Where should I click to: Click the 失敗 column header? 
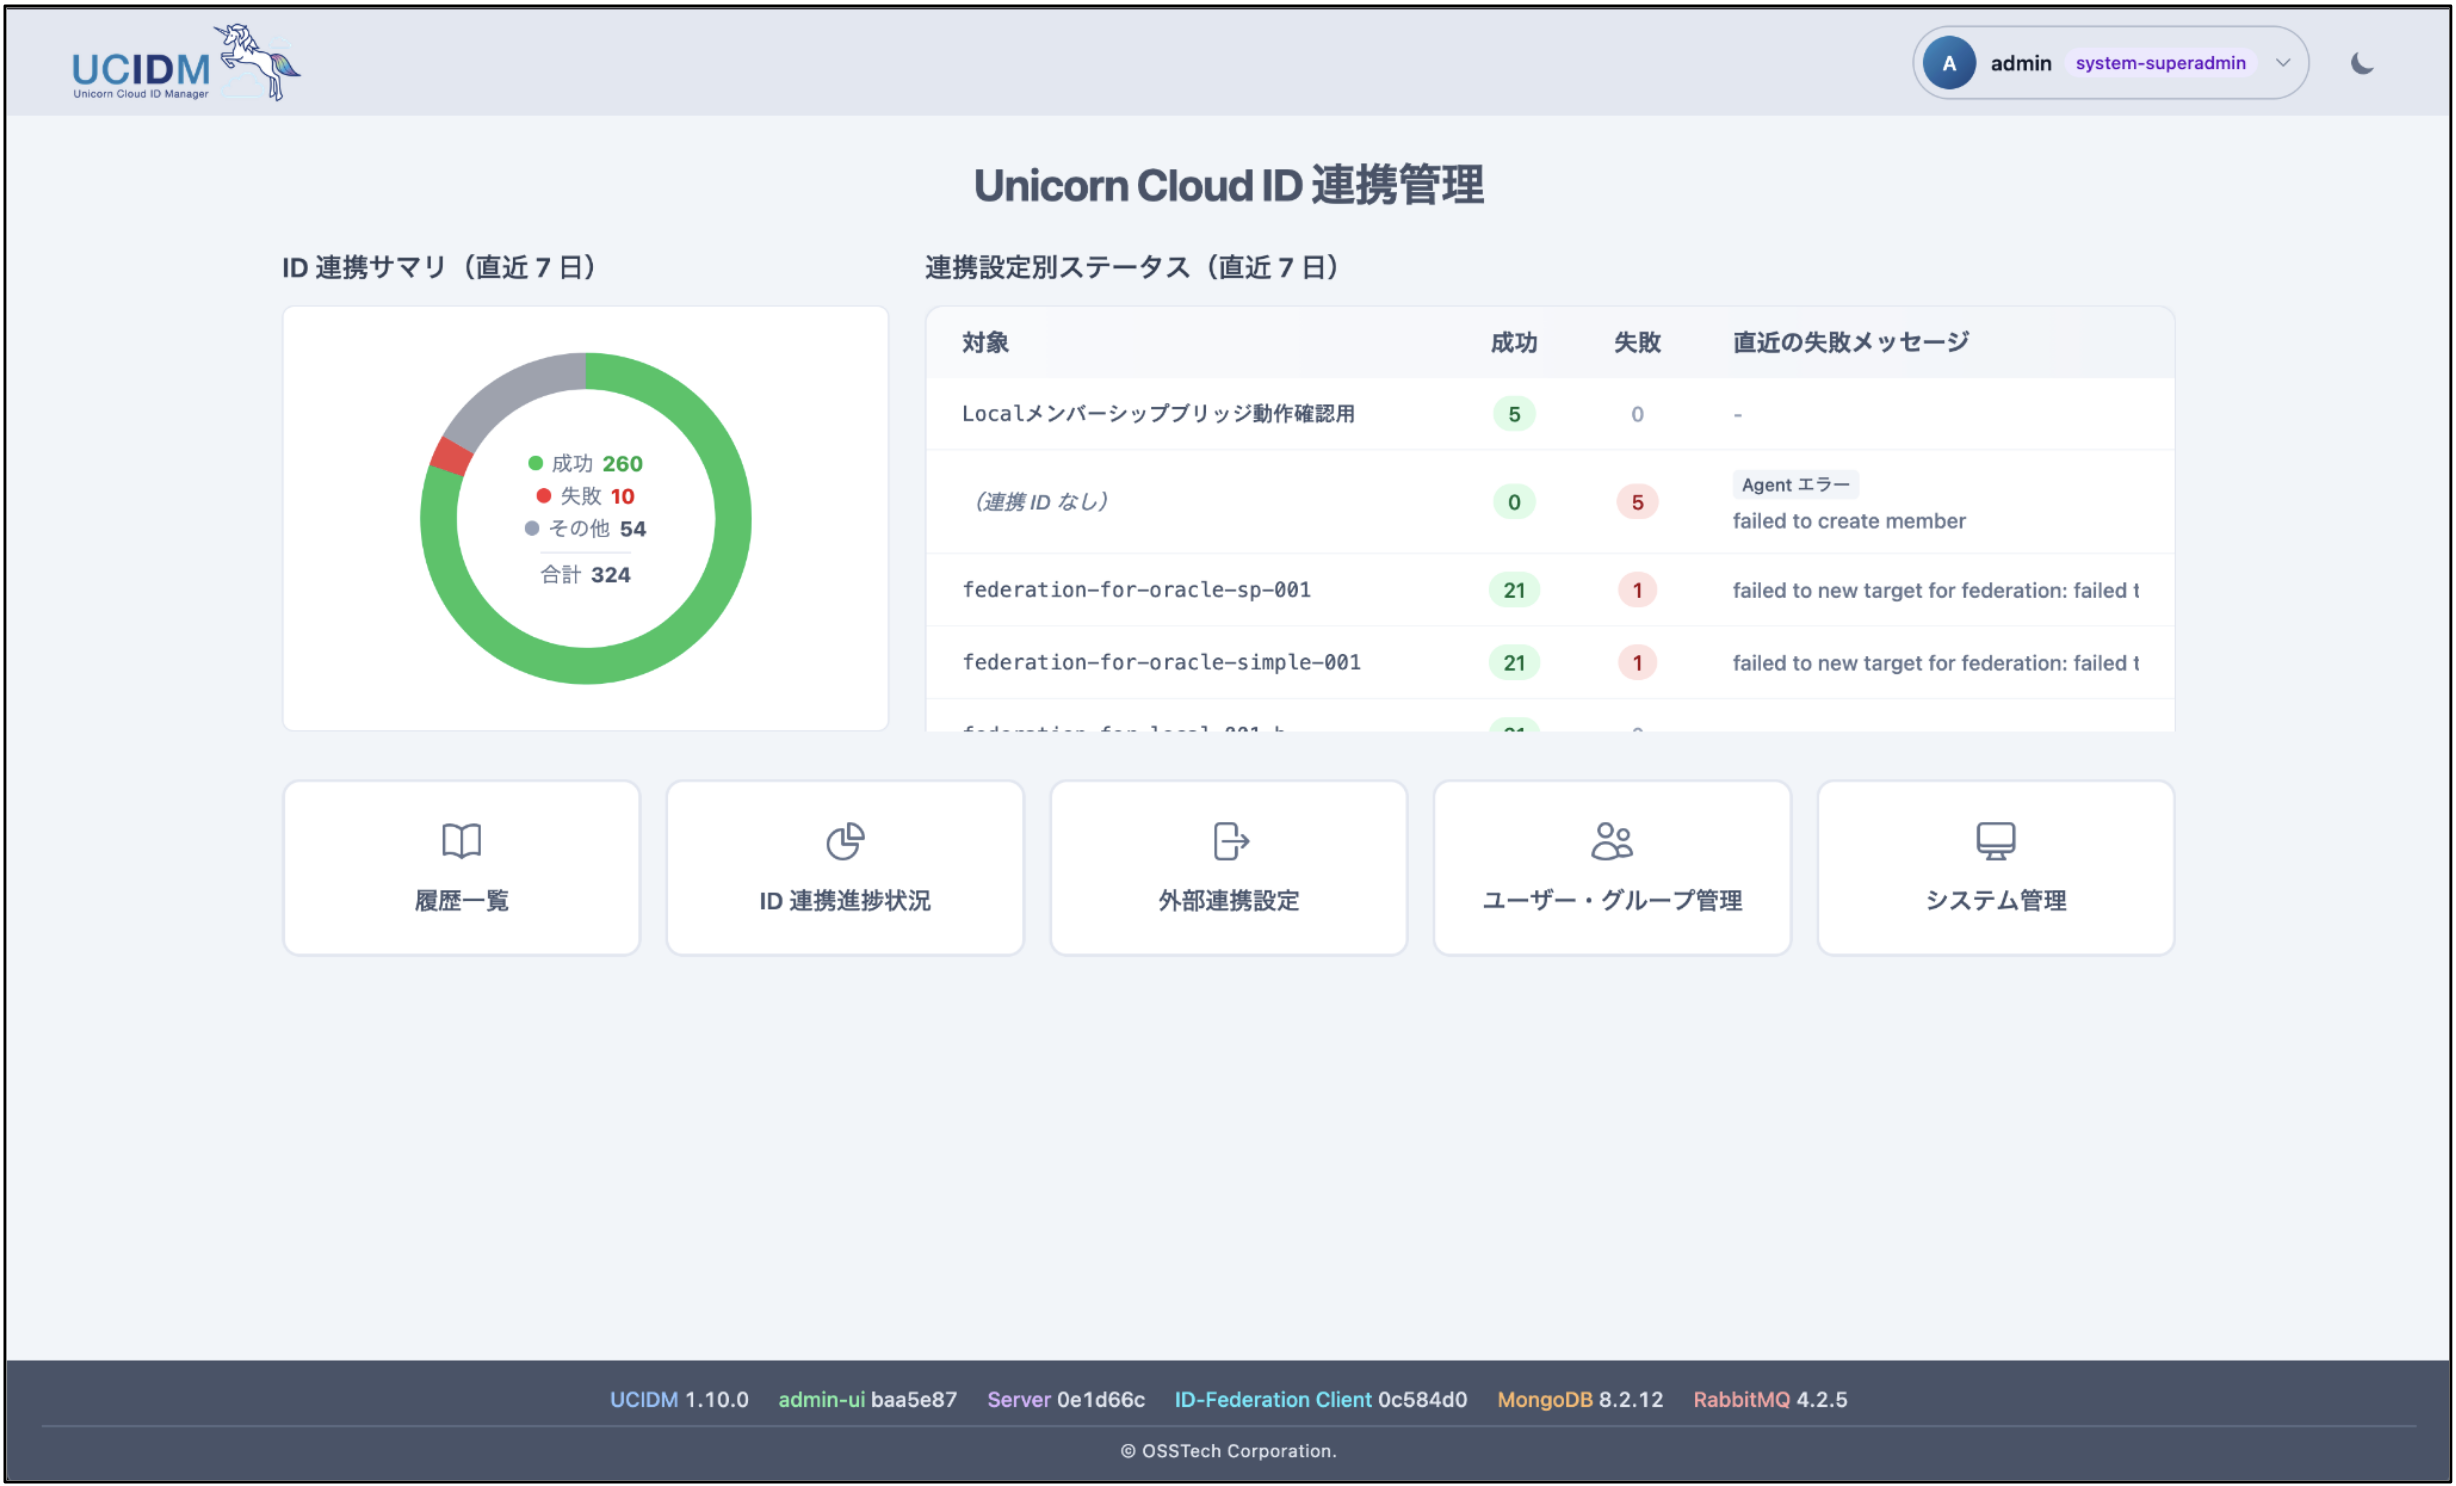point(1637,342)
